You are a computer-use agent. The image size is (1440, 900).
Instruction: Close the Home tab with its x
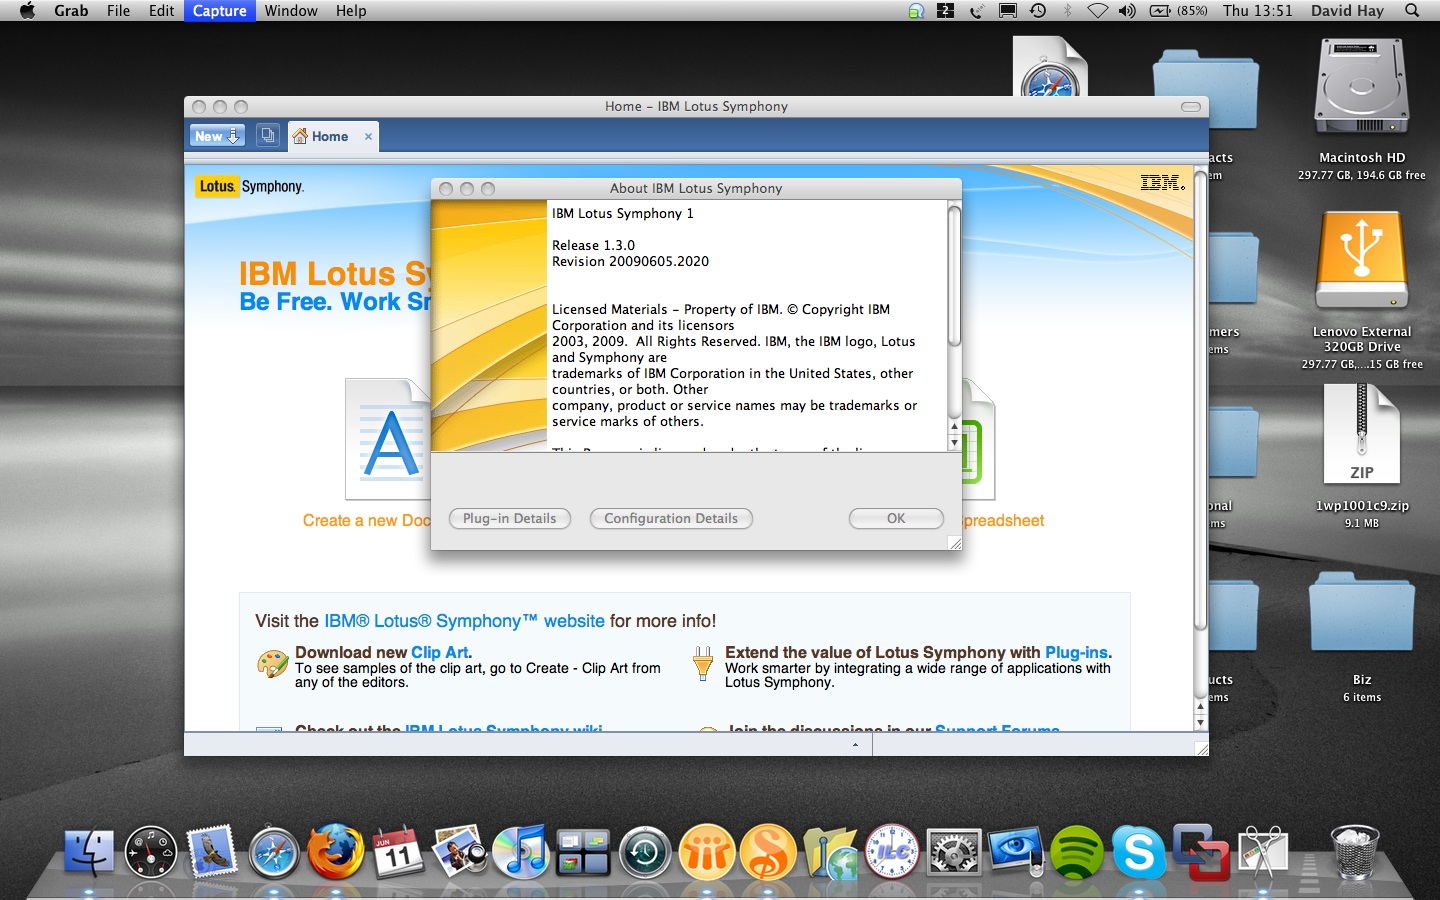click(368, 137)
